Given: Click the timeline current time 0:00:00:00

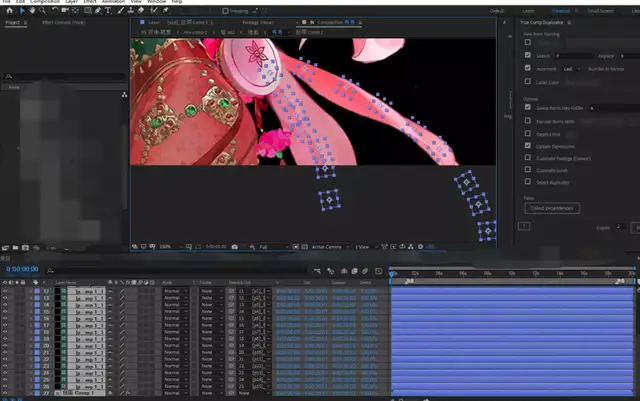Looking at the screenshot, I should click(22, 269).
